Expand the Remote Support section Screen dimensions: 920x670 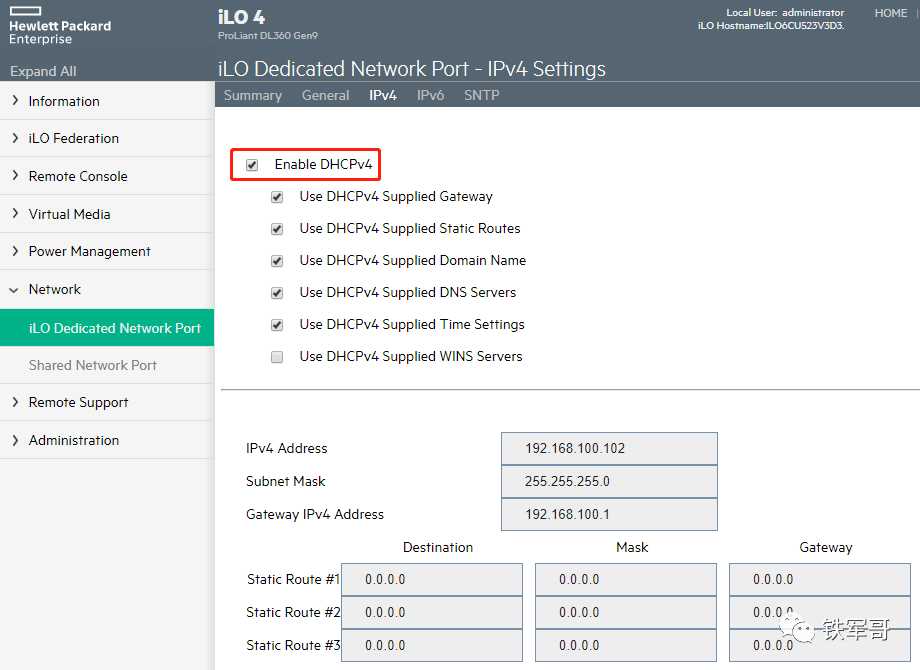pos(15,402)
